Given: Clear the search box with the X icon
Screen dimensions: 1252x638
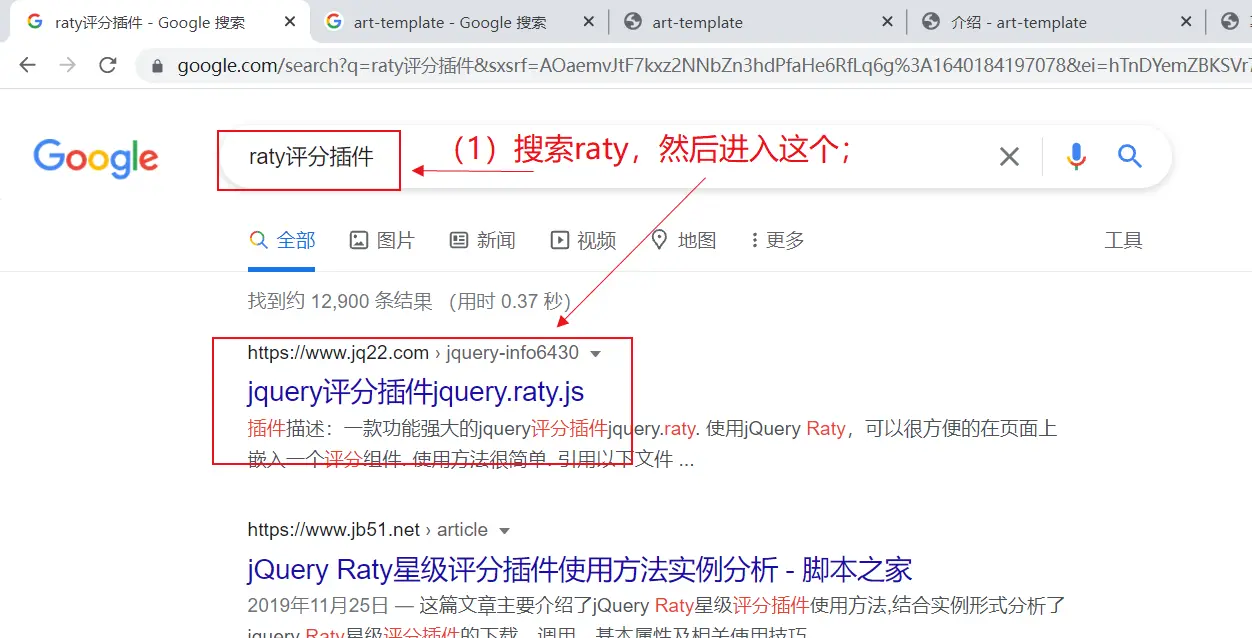Looking at the screenshot, I should (x=1009, y=156).
